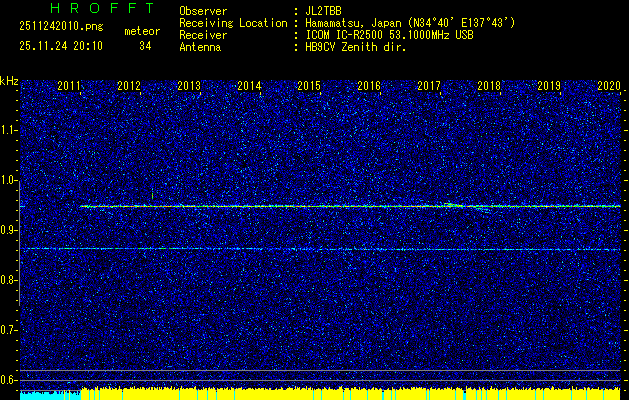Select the 2014 time axis label
The height and width of the screenshot is (400, 629).
[x=249, y=87]
